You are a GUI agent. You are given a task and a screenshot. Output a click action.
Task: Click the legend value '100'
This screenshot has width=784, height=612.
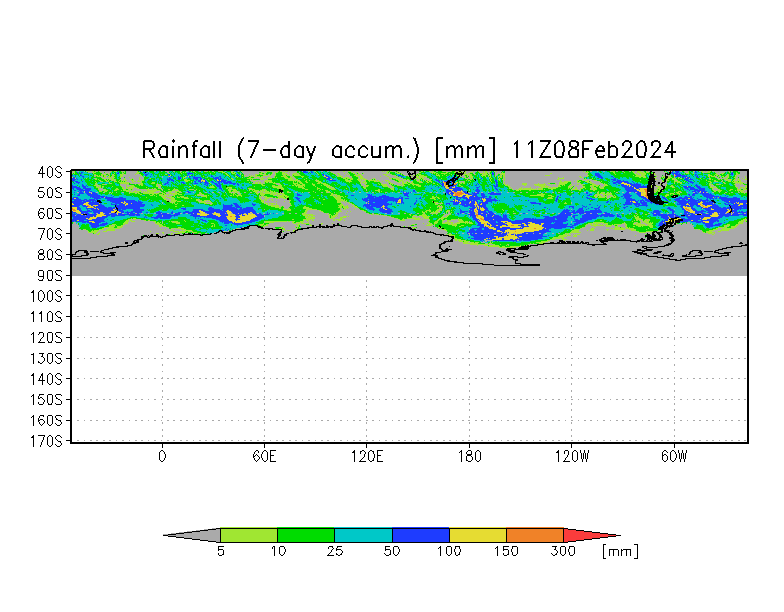(449, 552)
